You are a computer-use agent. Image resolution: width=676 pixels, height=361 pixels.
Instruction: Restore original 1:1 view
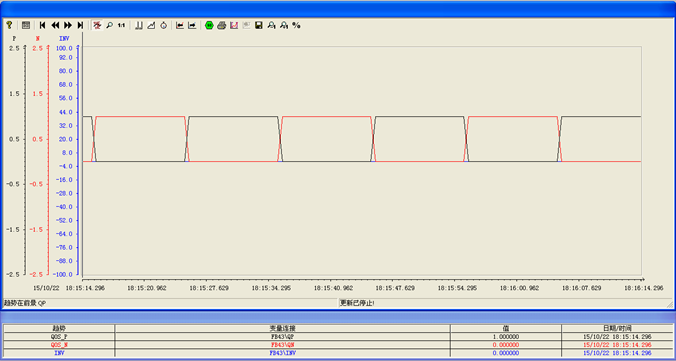click(122, 25)
